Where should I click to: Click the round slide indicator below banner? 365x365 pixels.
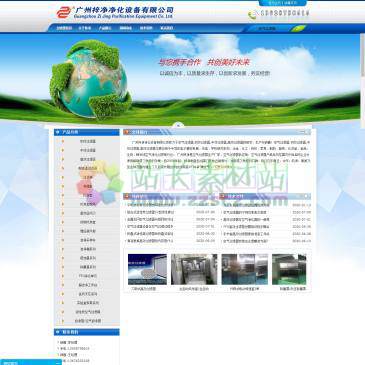tap(178, 125)
